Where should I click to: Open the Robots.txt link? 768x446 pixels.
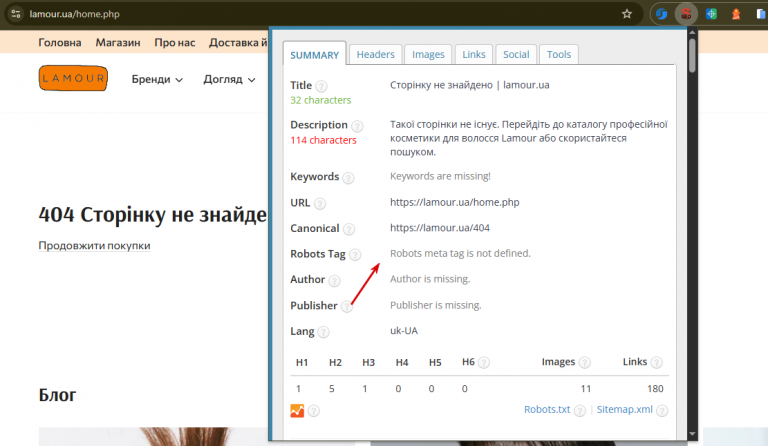click(547, 409)
